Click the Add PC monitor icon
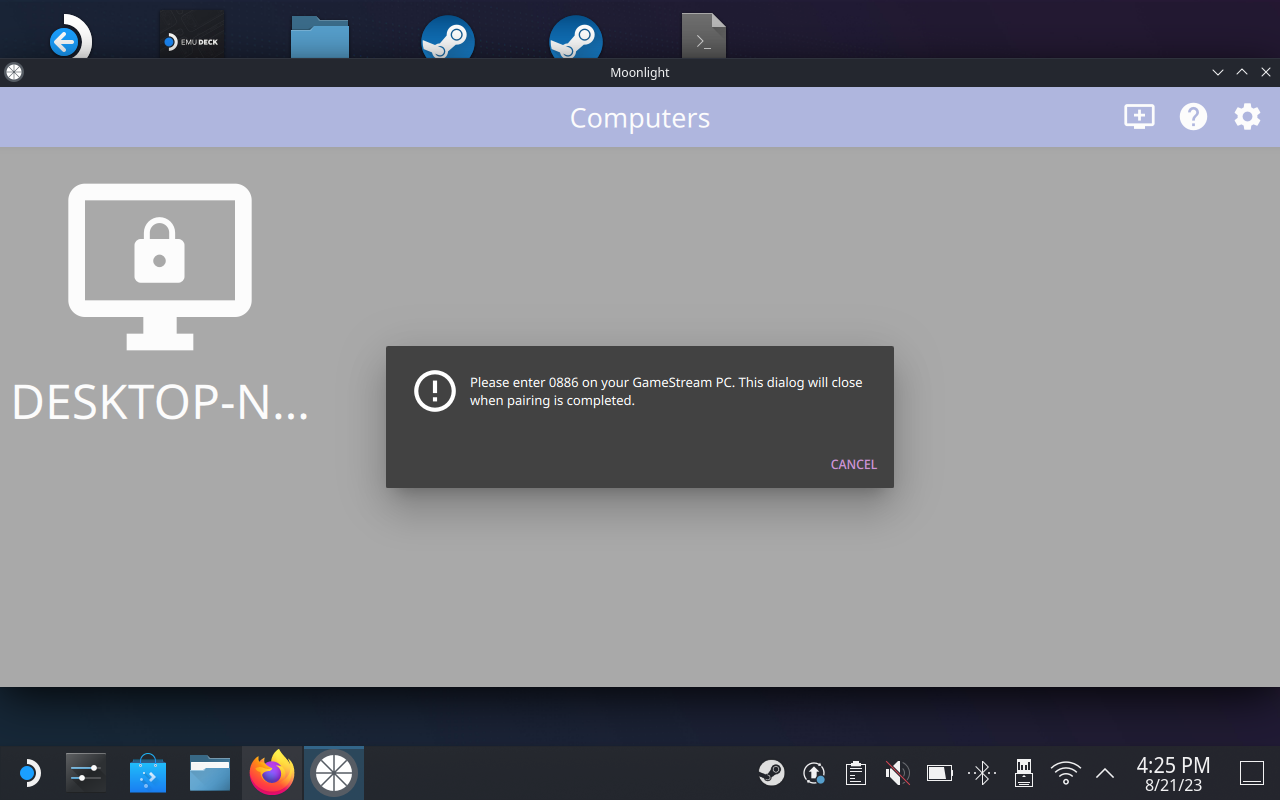 (1139, 117)
